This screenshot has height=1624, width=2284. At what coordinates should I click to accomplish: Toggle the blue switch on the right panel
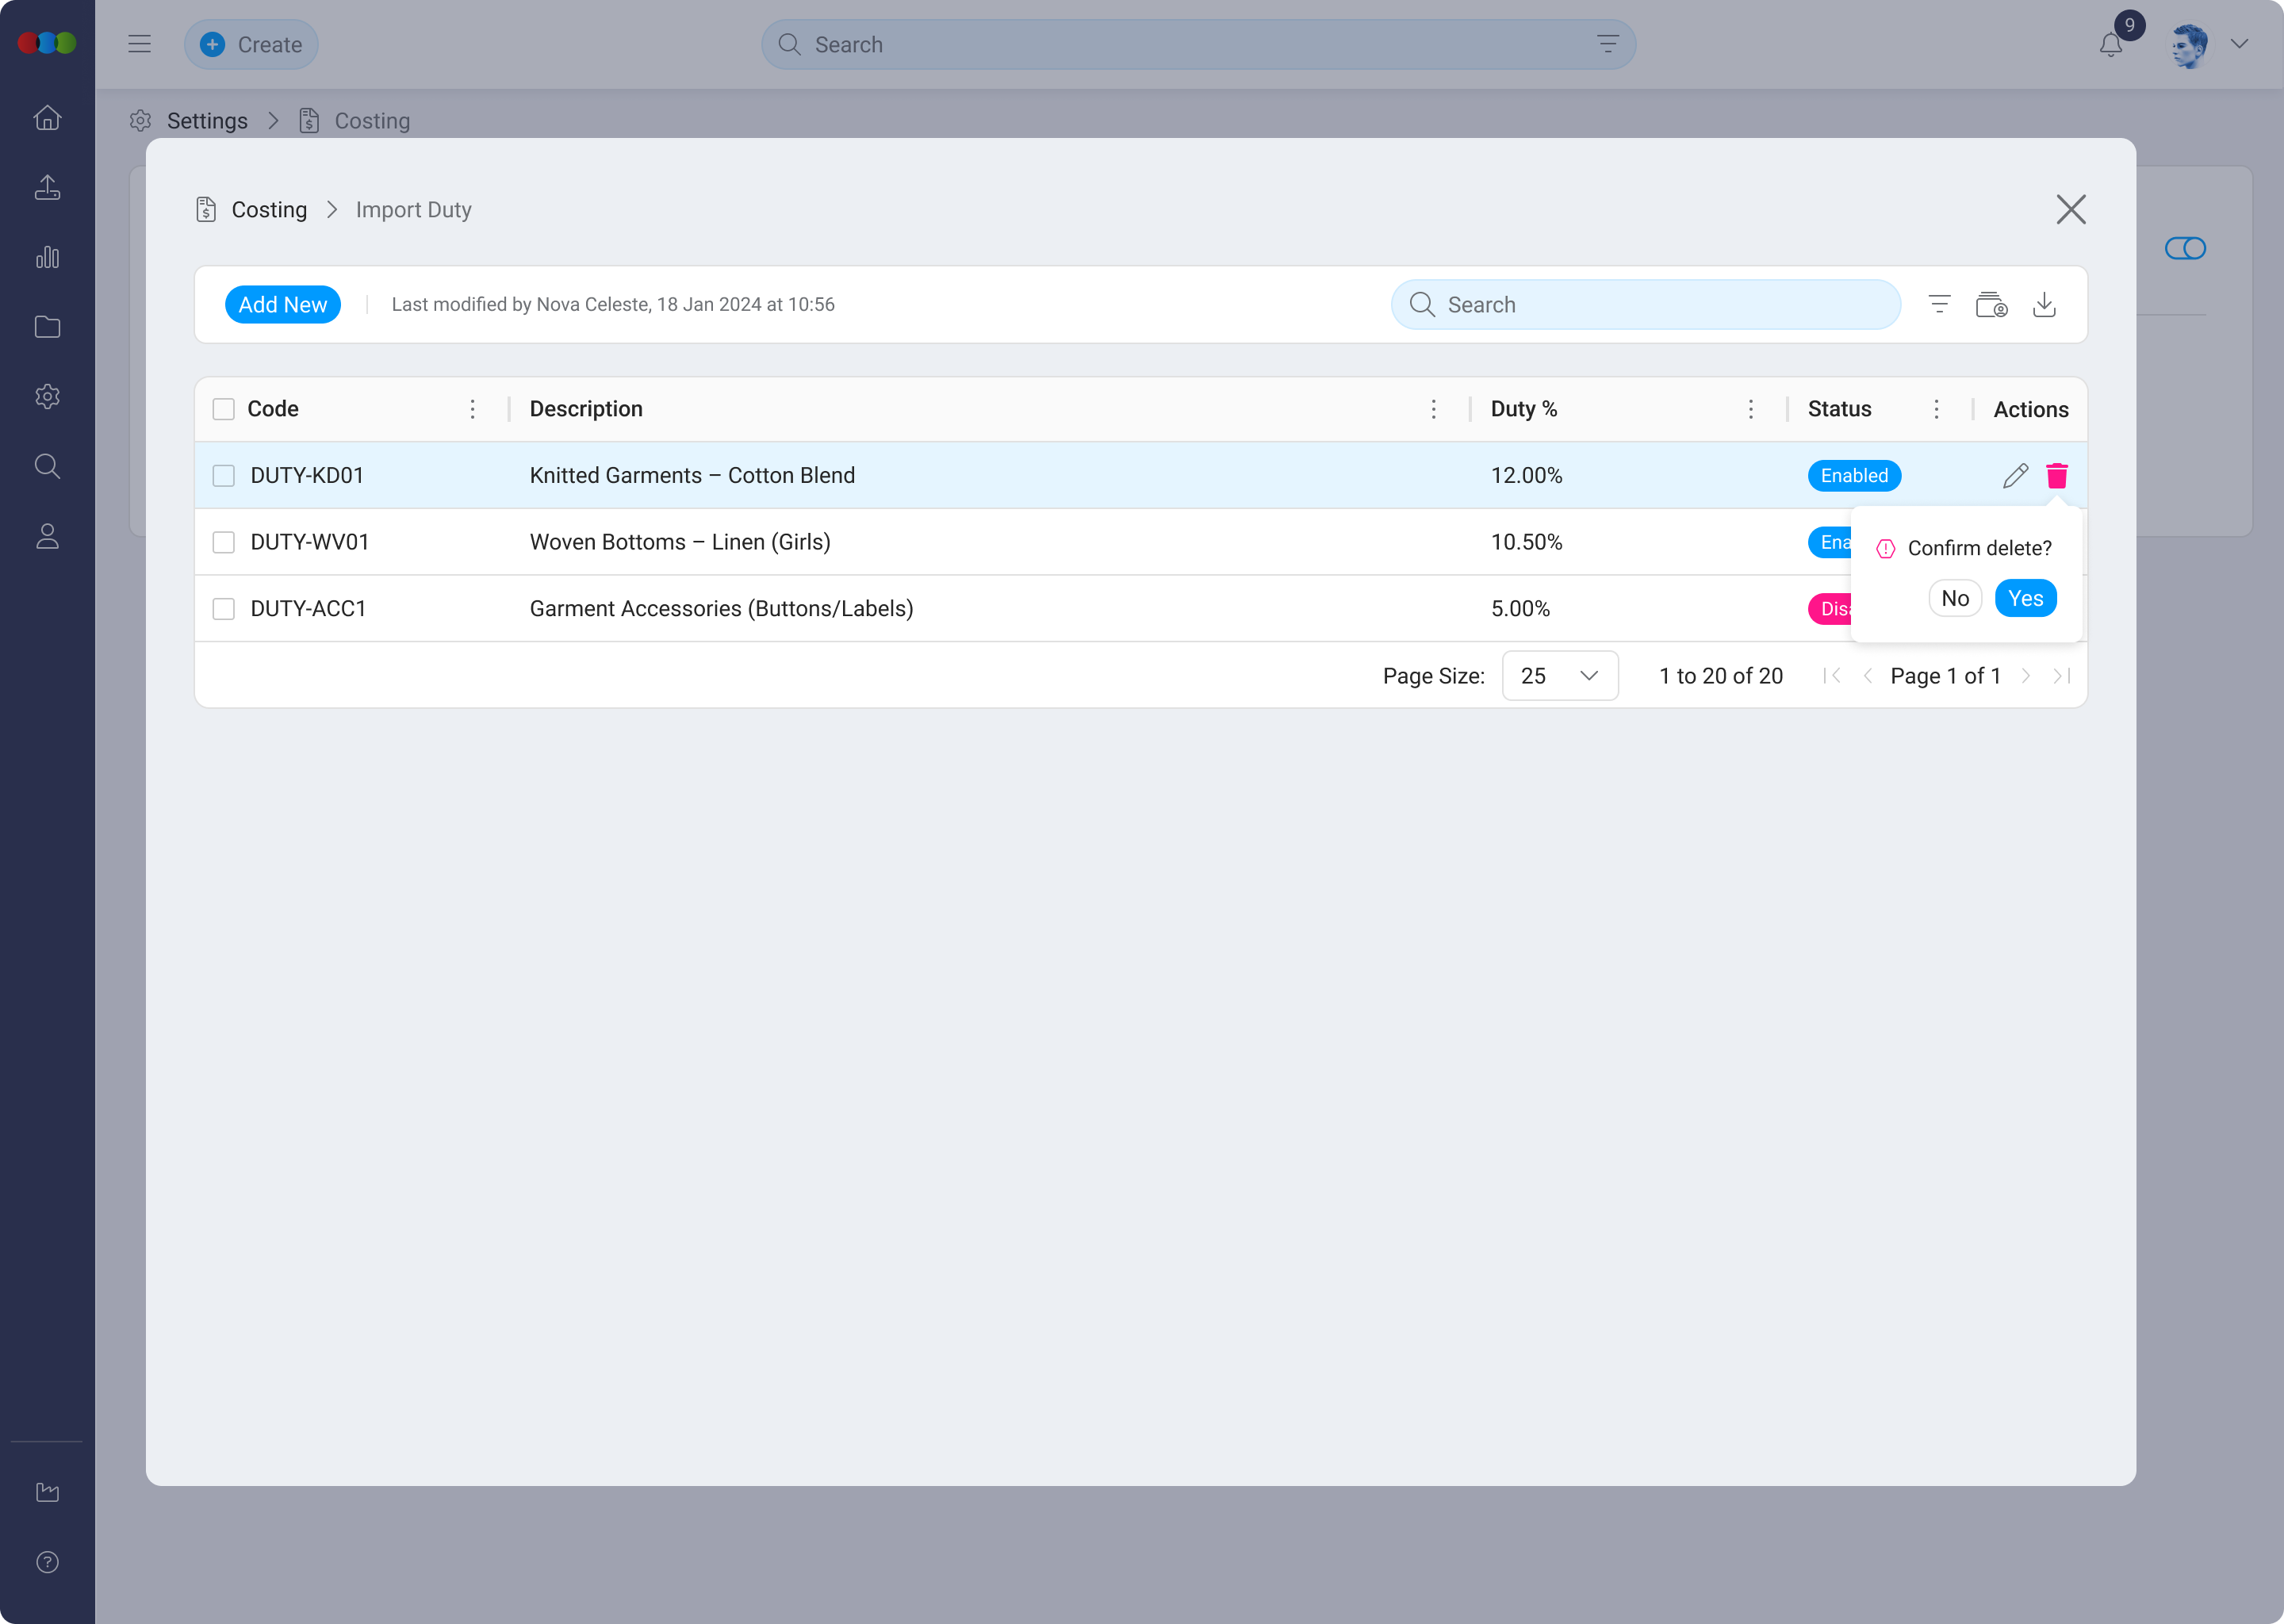pos(2186,248)
